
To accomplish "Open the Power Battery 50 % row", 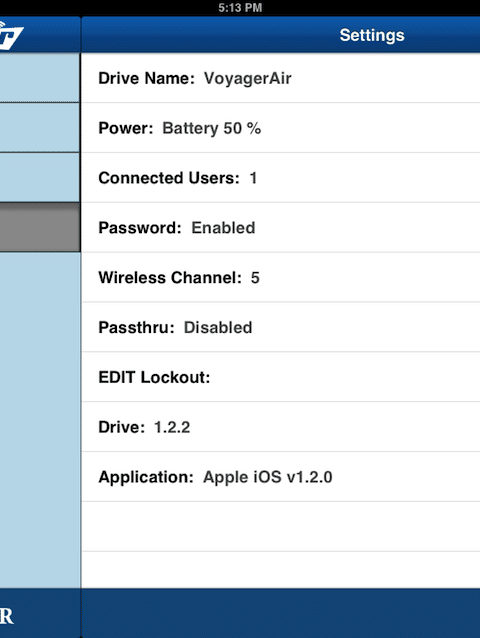I will tap(281, 128).
